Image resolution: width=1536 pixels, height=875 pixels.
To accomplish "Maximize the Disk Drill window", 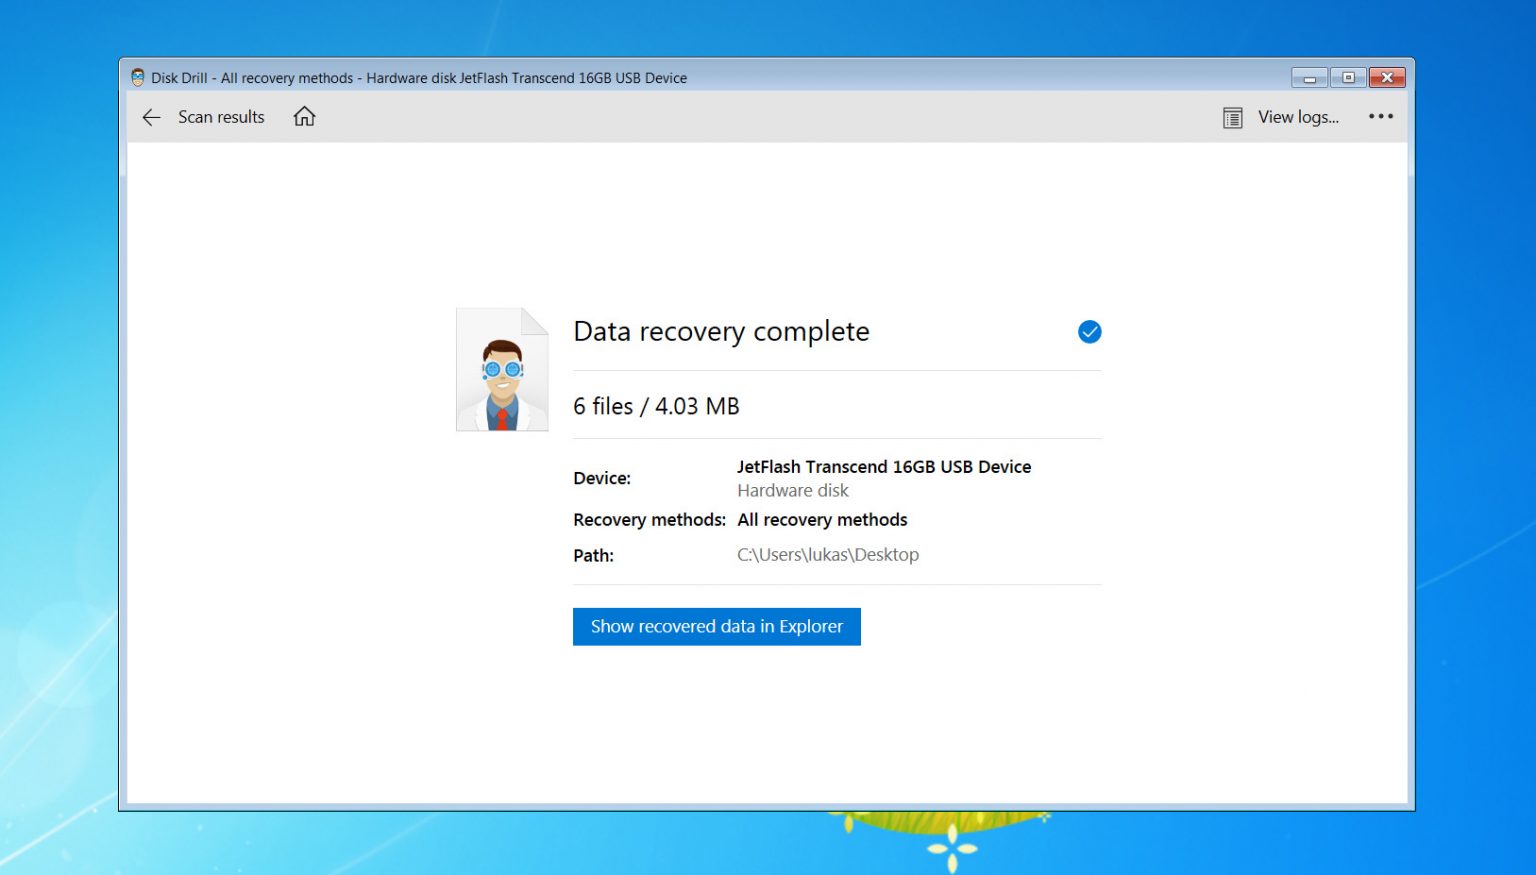I will click(1348, 77).
